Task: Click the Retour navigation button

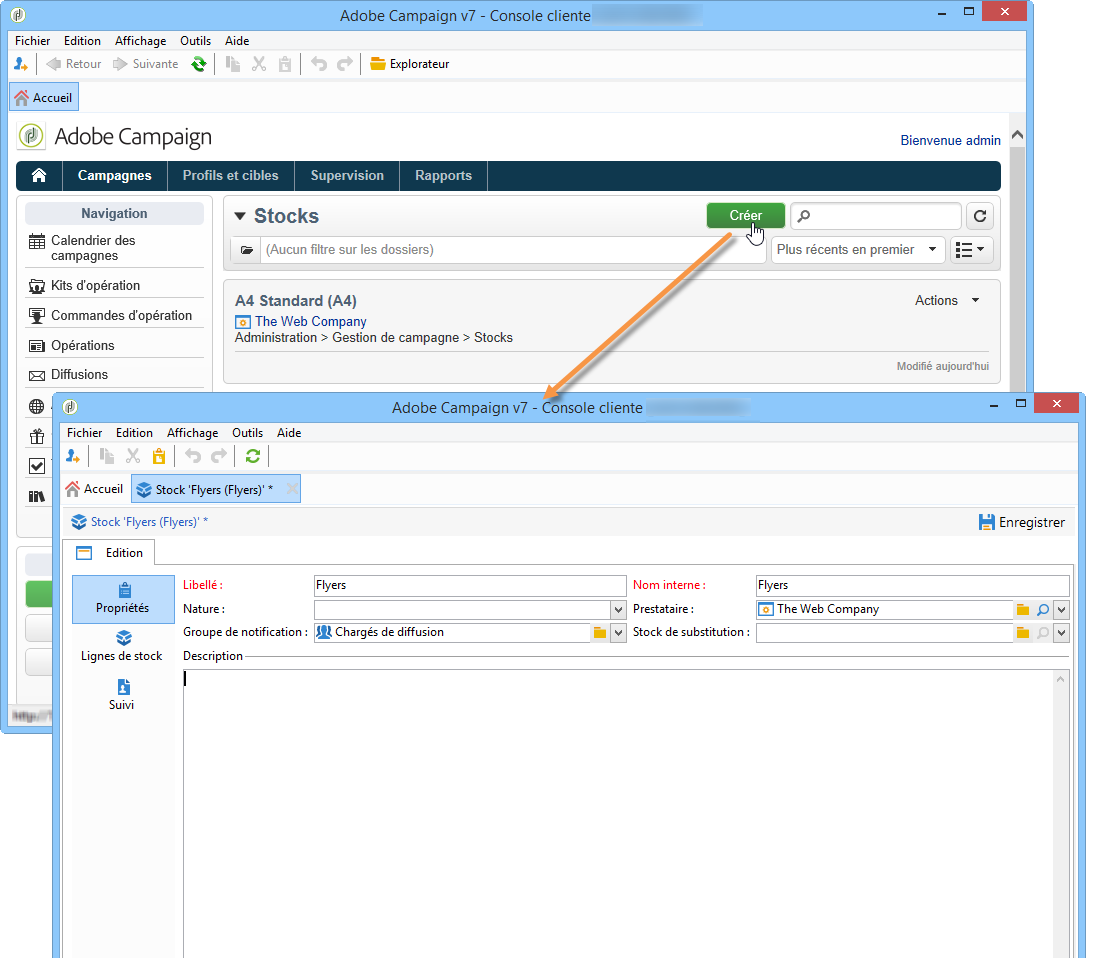Action: click(x=74, y=64)
